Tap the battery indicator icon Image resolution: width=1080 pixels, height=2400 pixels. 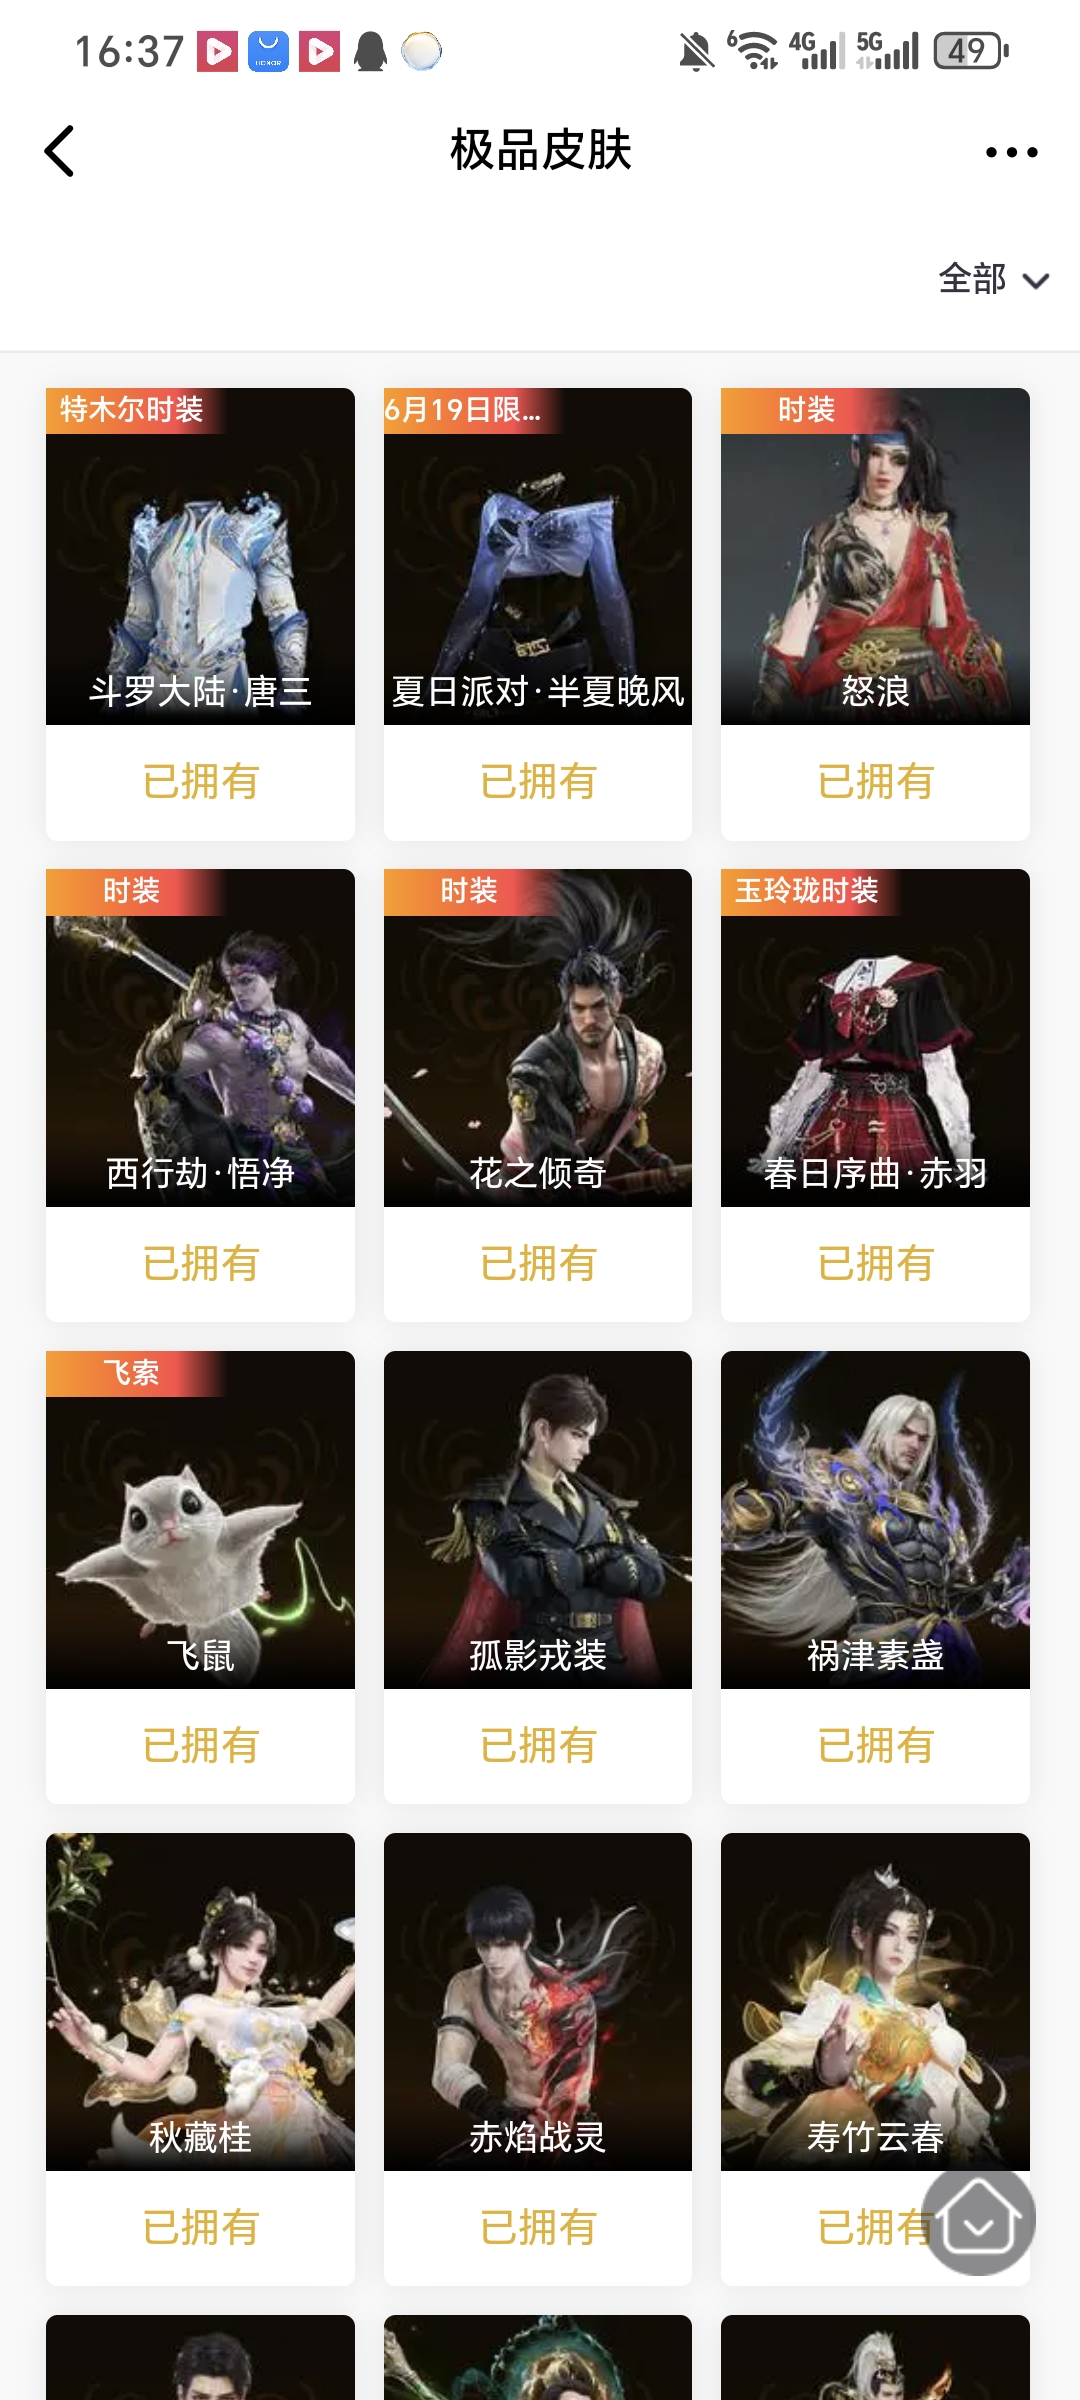click(x=971, y=50)
